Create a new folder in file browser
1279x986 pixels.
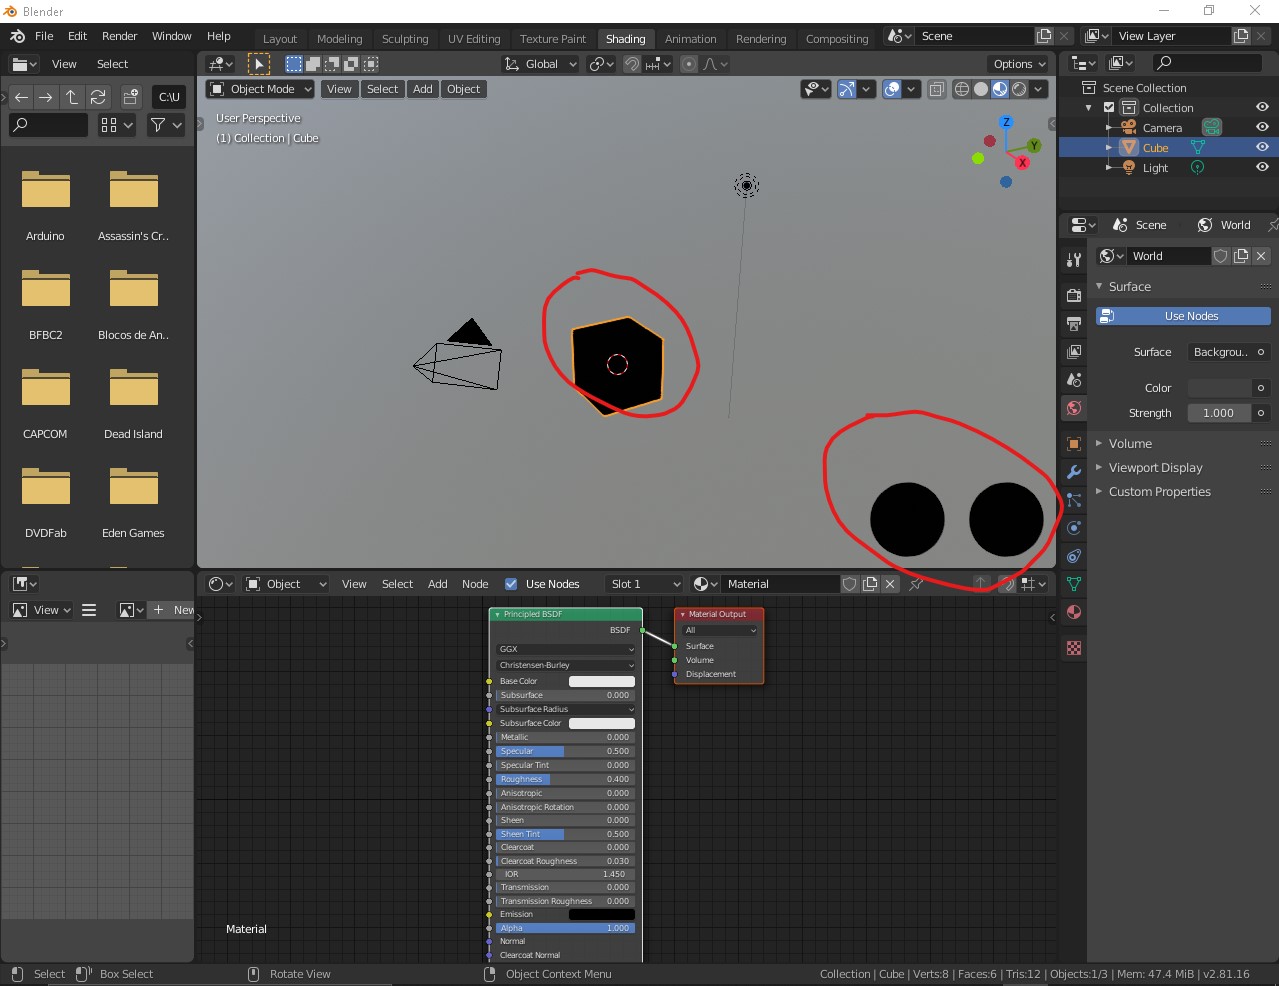[131, 97]
